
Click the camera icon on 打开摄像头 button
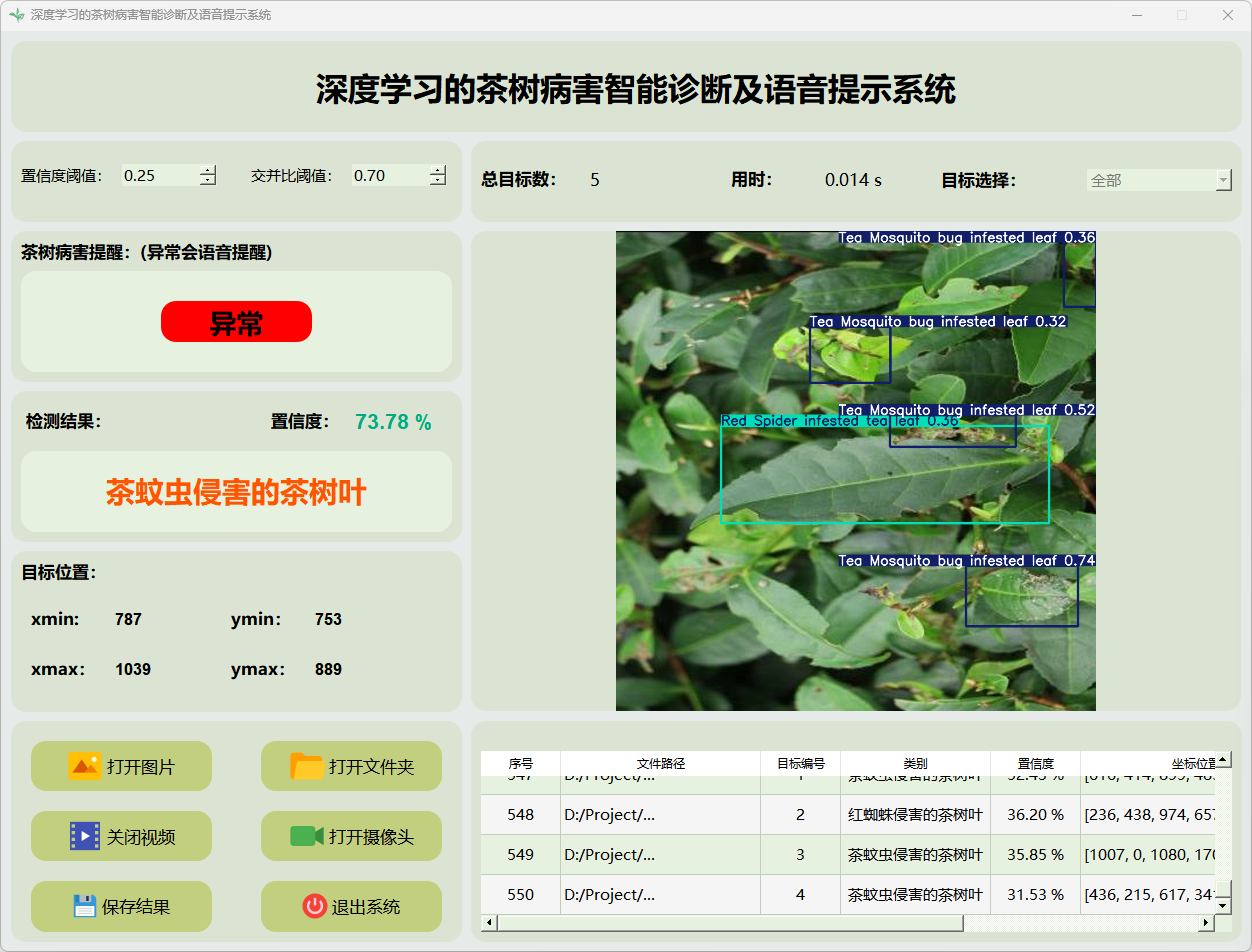[x=307, y=836]
